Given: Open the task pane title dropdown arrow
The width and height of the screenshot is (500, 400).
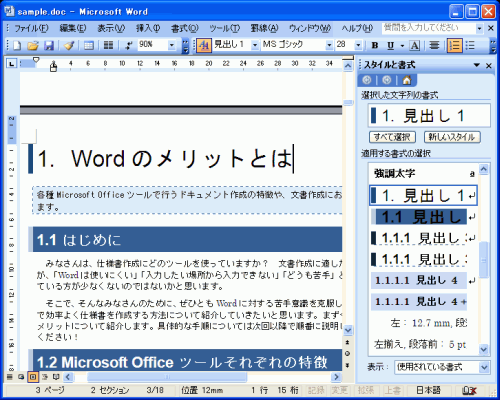Looking at the screenshot, I should [x=477, y=65].
